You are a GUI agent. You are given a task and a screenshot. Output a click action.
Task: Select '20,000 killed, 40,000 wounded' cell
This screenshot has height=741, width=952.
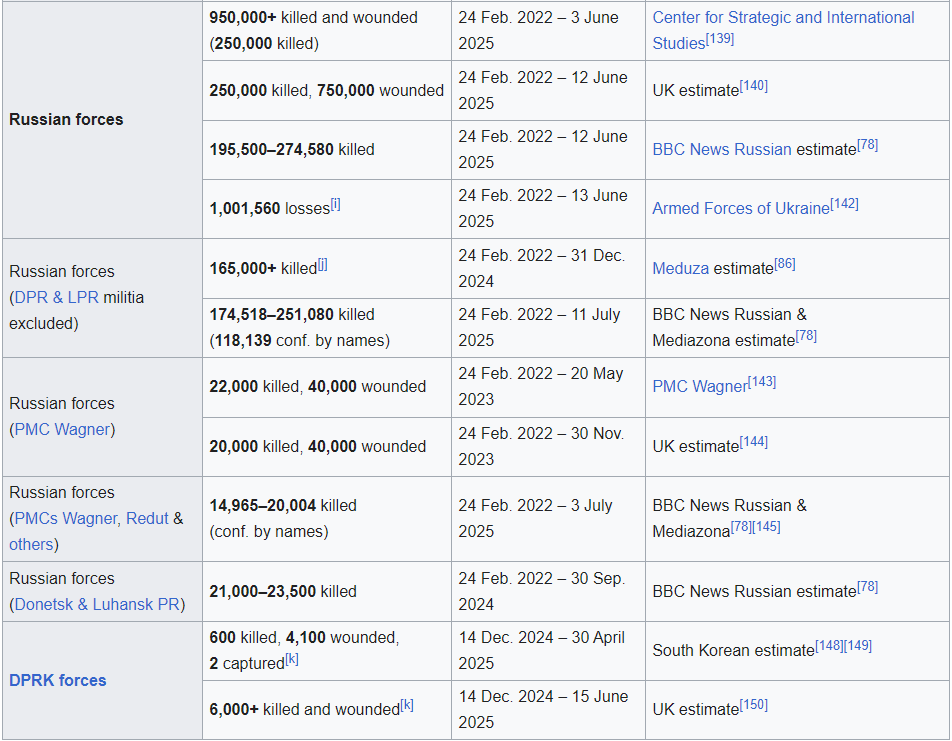pos(327,446)
